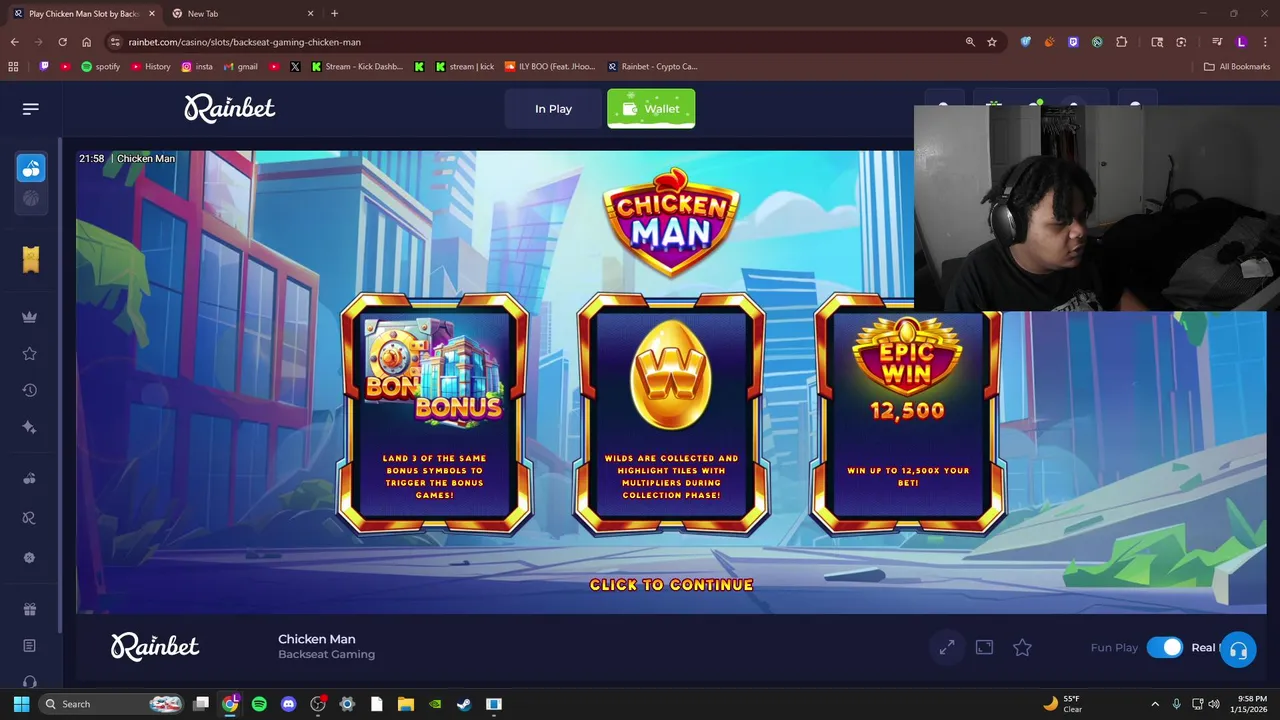Open recent history clock sidebar icon

point(30,390)
